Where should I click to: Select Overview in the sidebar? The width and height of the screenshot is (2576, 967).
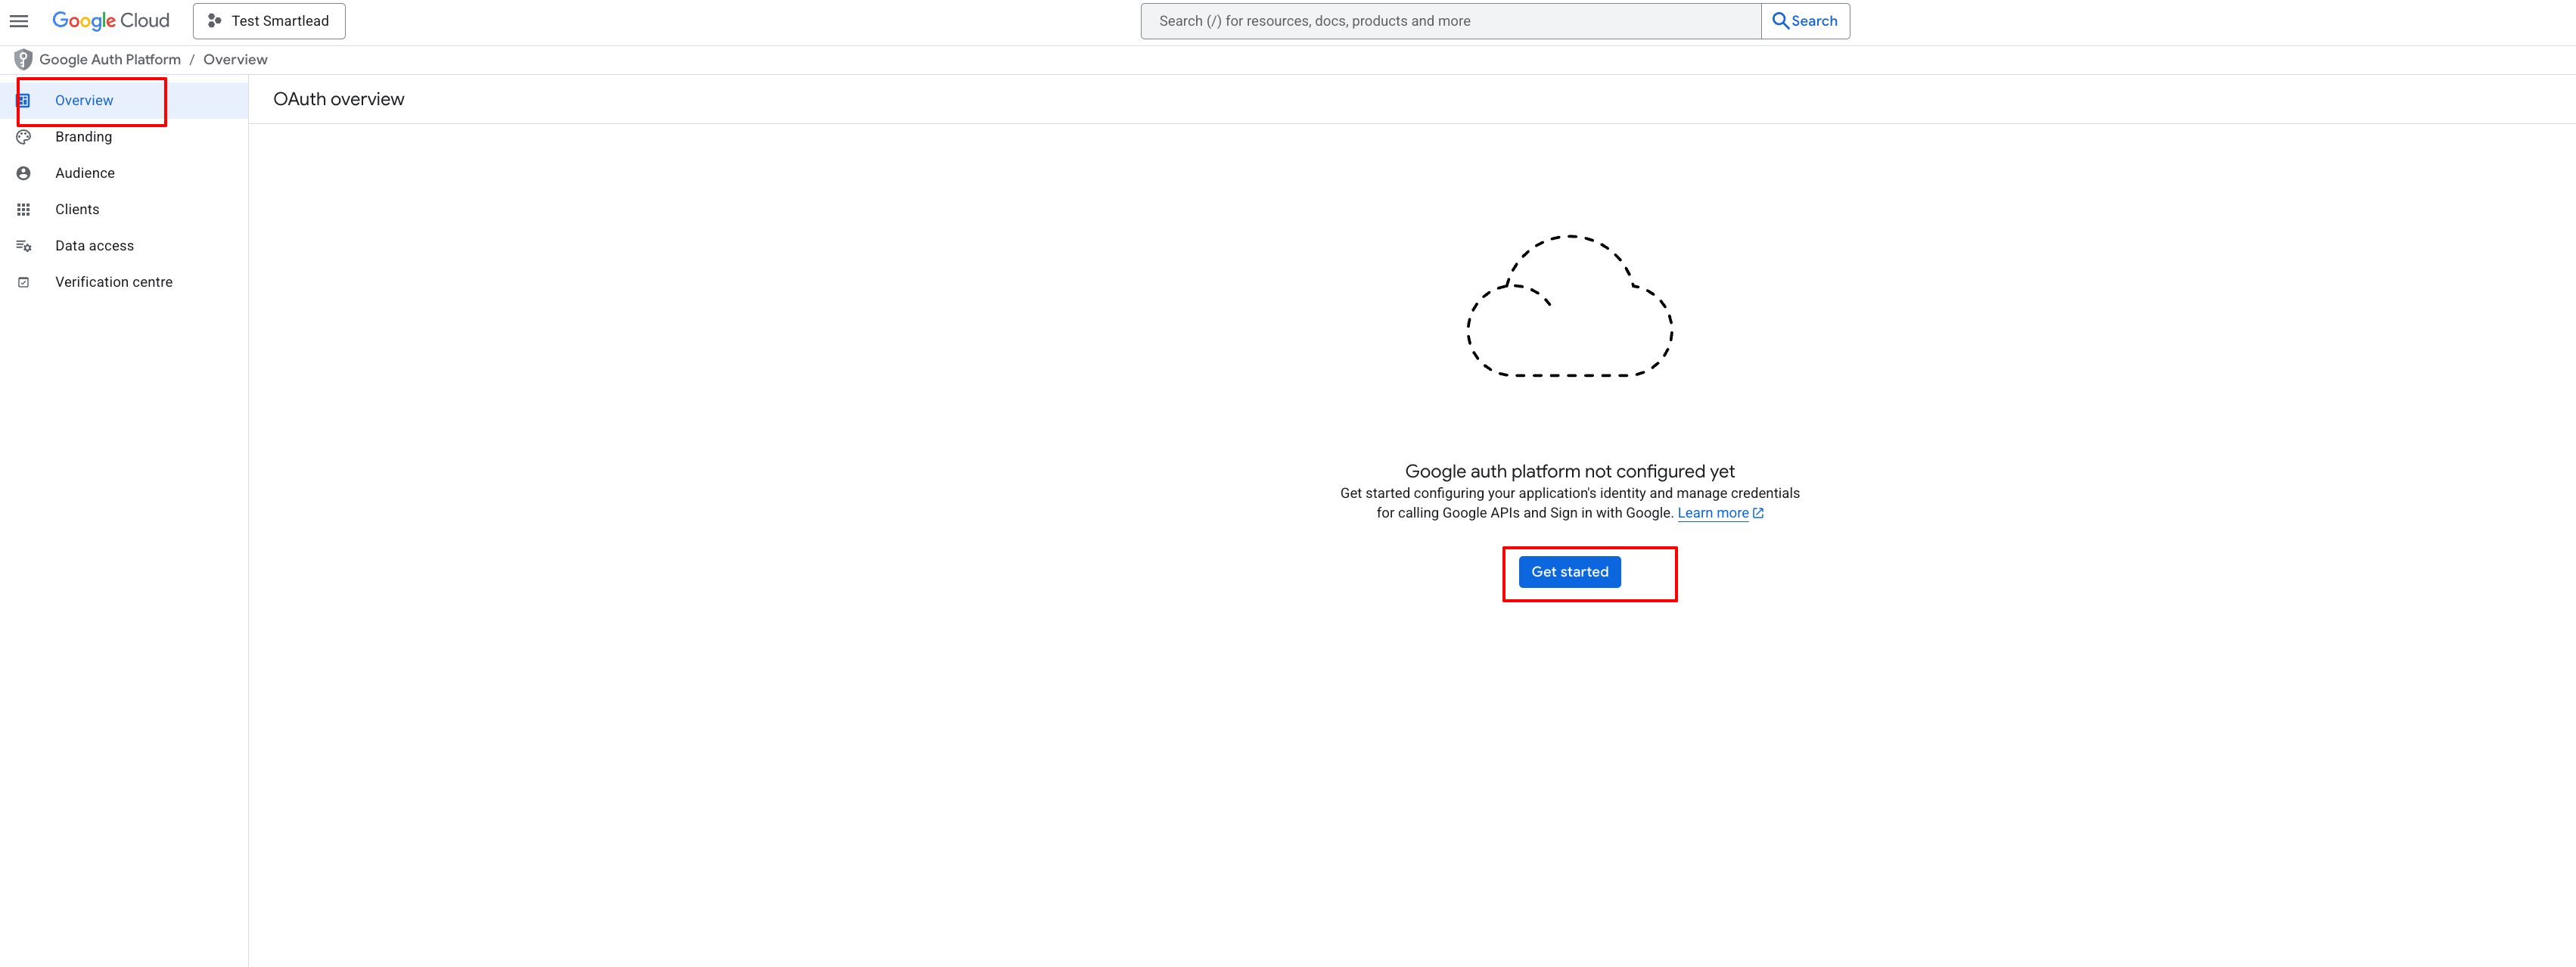124,101
